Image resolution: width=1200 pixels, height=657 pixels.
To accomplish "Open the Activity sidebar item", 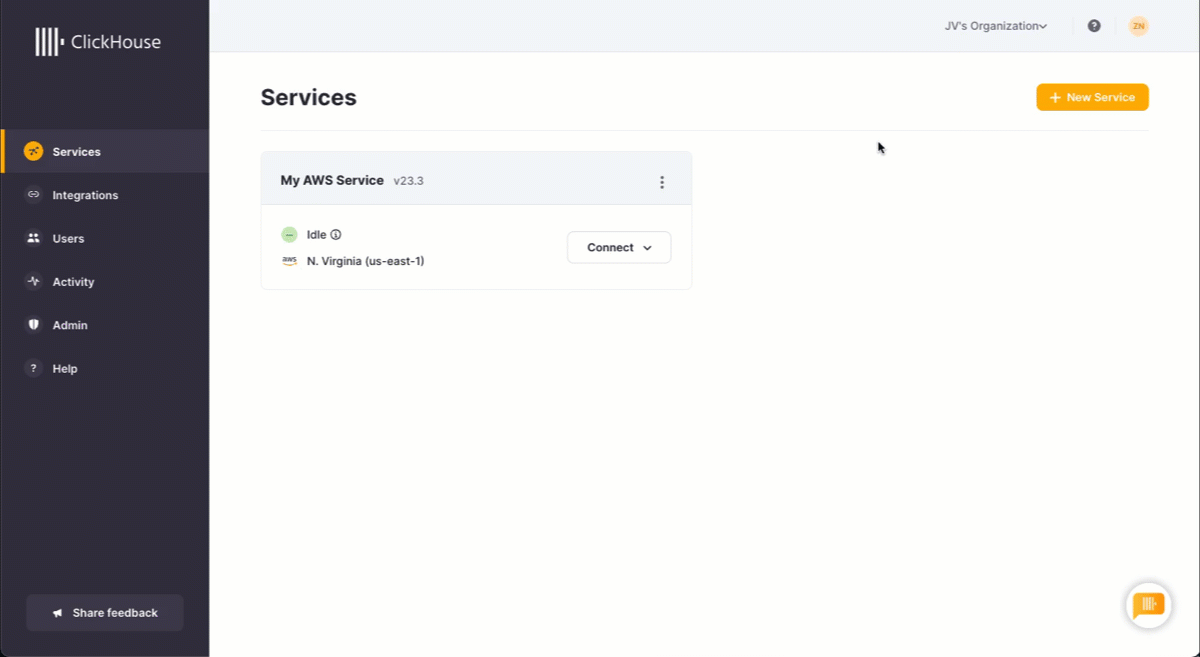I will (x=73, y=282).
